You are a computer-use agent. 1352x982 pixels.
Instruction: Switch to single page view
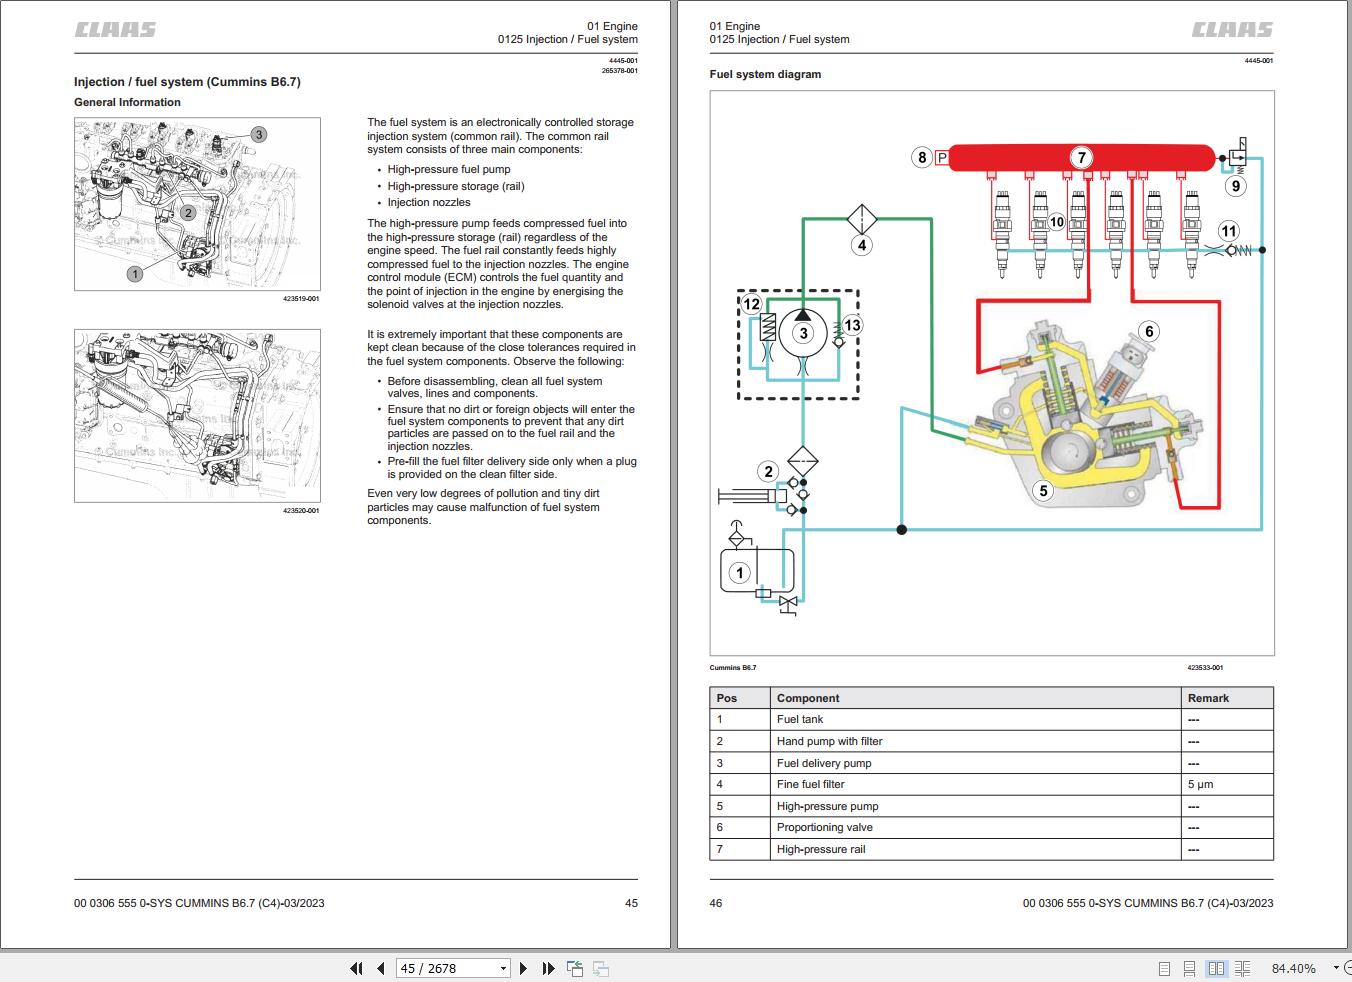click(x=1164, y=968)
